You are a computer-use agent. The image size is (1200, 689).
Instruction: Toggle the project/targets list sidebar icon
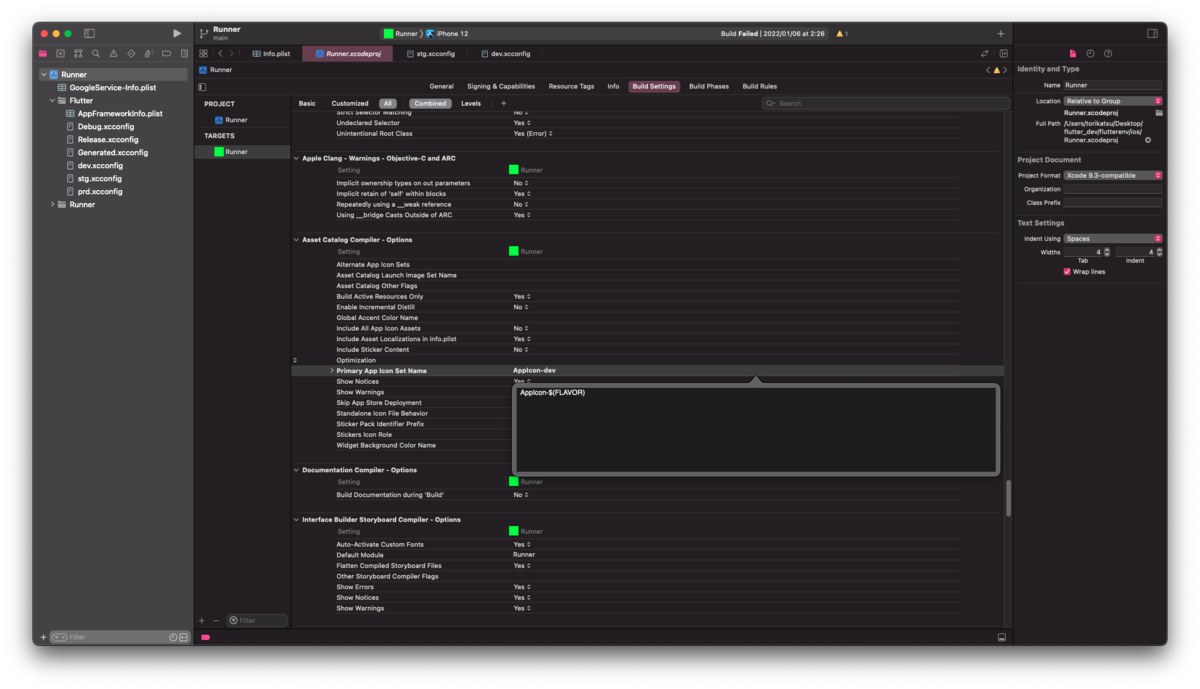click(x=202, y=87)
